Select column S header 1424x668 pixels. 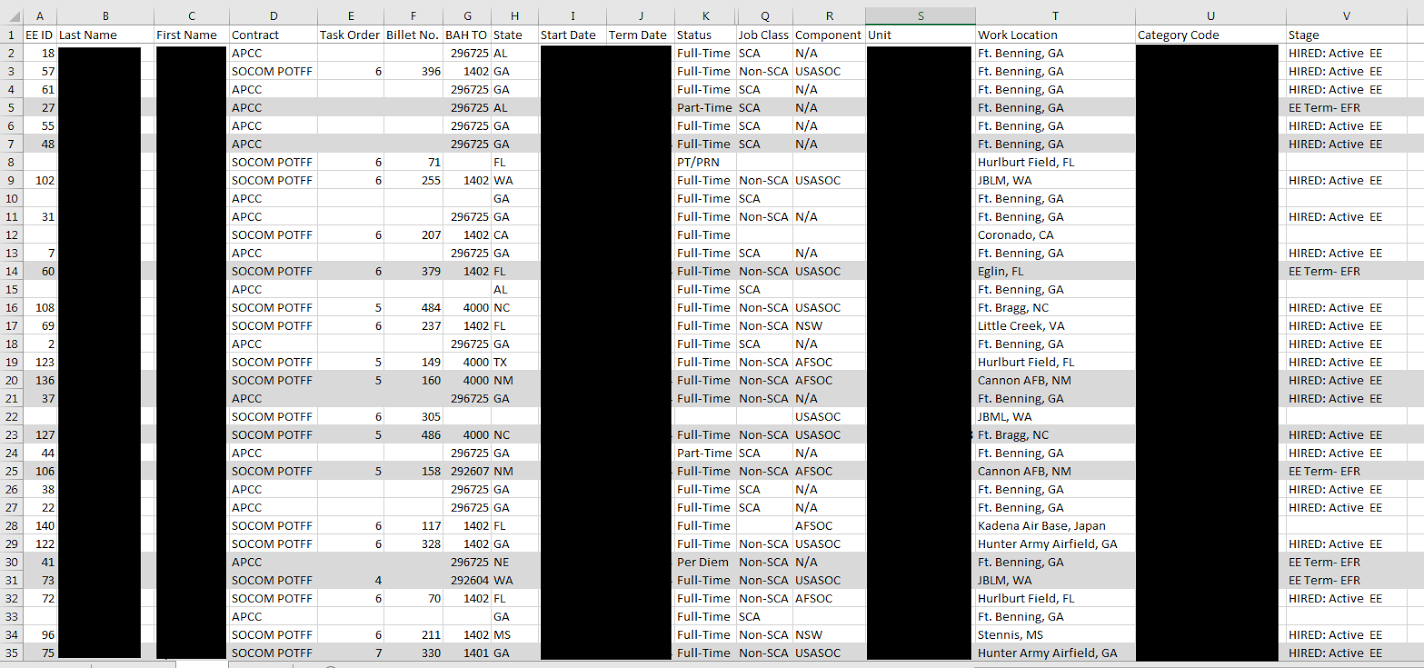click(920, 16)
